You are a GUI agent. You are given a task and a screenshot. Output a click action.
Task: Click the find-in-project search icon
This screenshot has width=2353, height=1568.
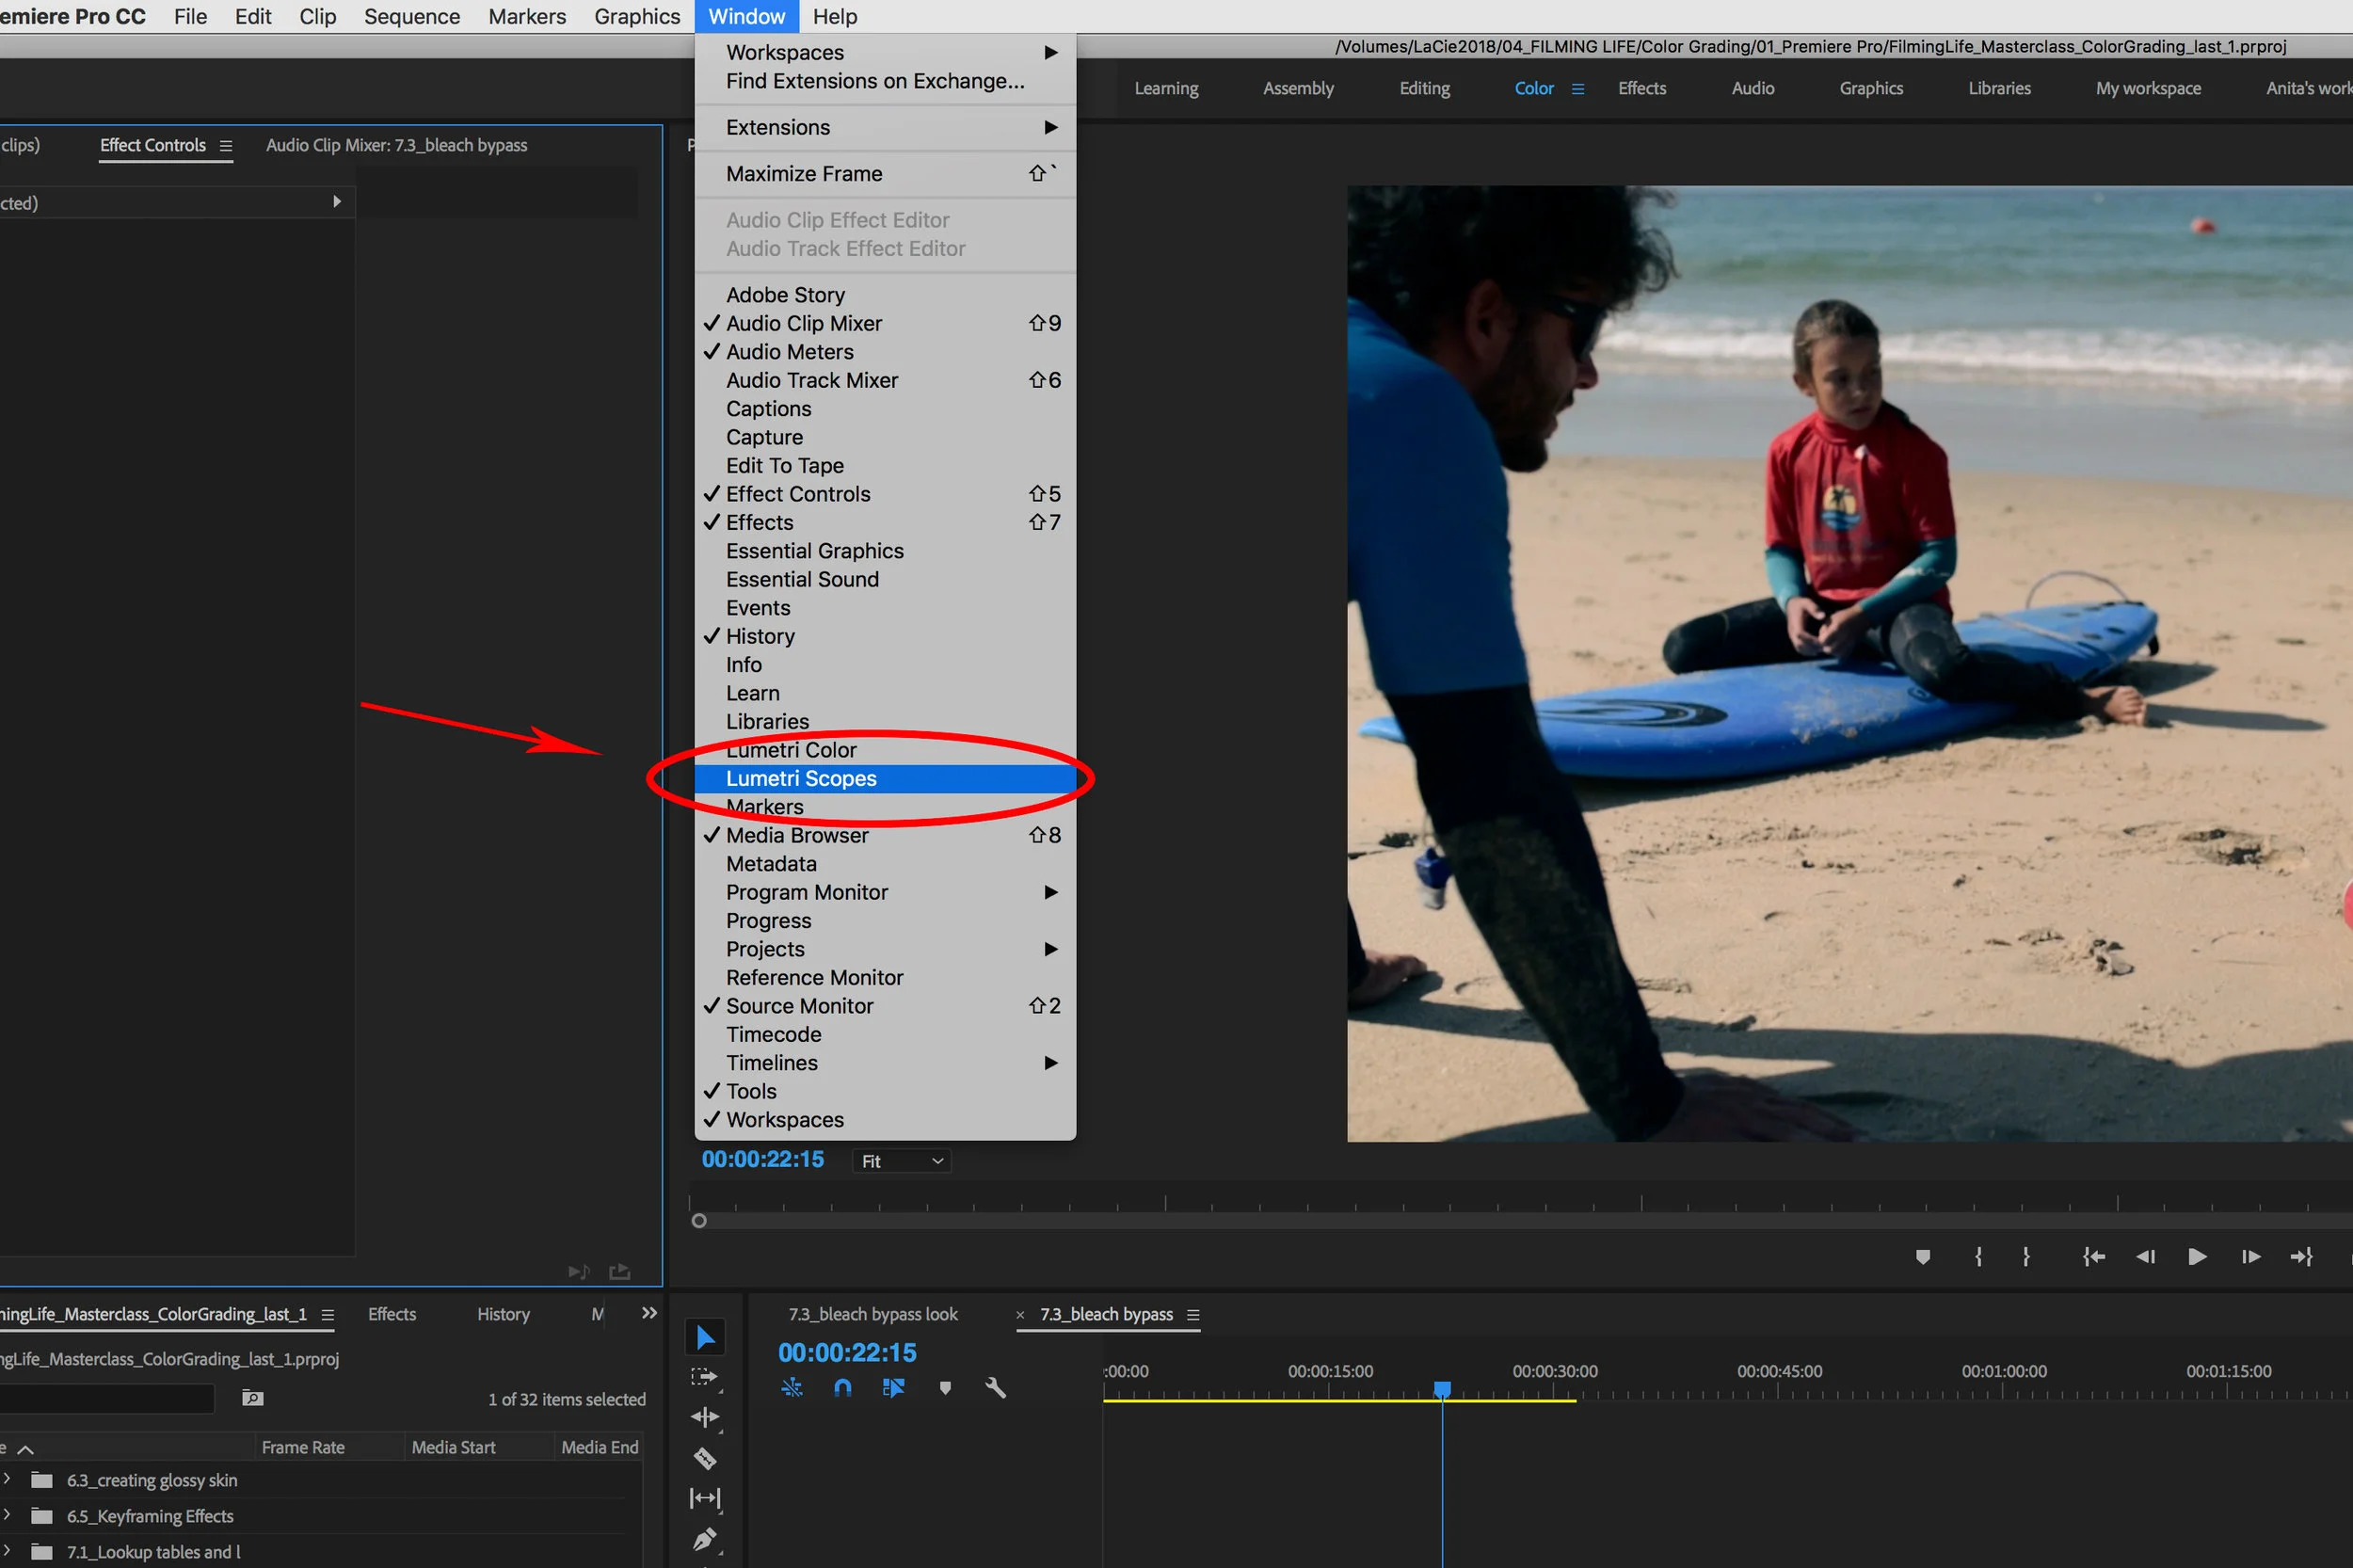pyautogui.click(x=252, y=1398)
